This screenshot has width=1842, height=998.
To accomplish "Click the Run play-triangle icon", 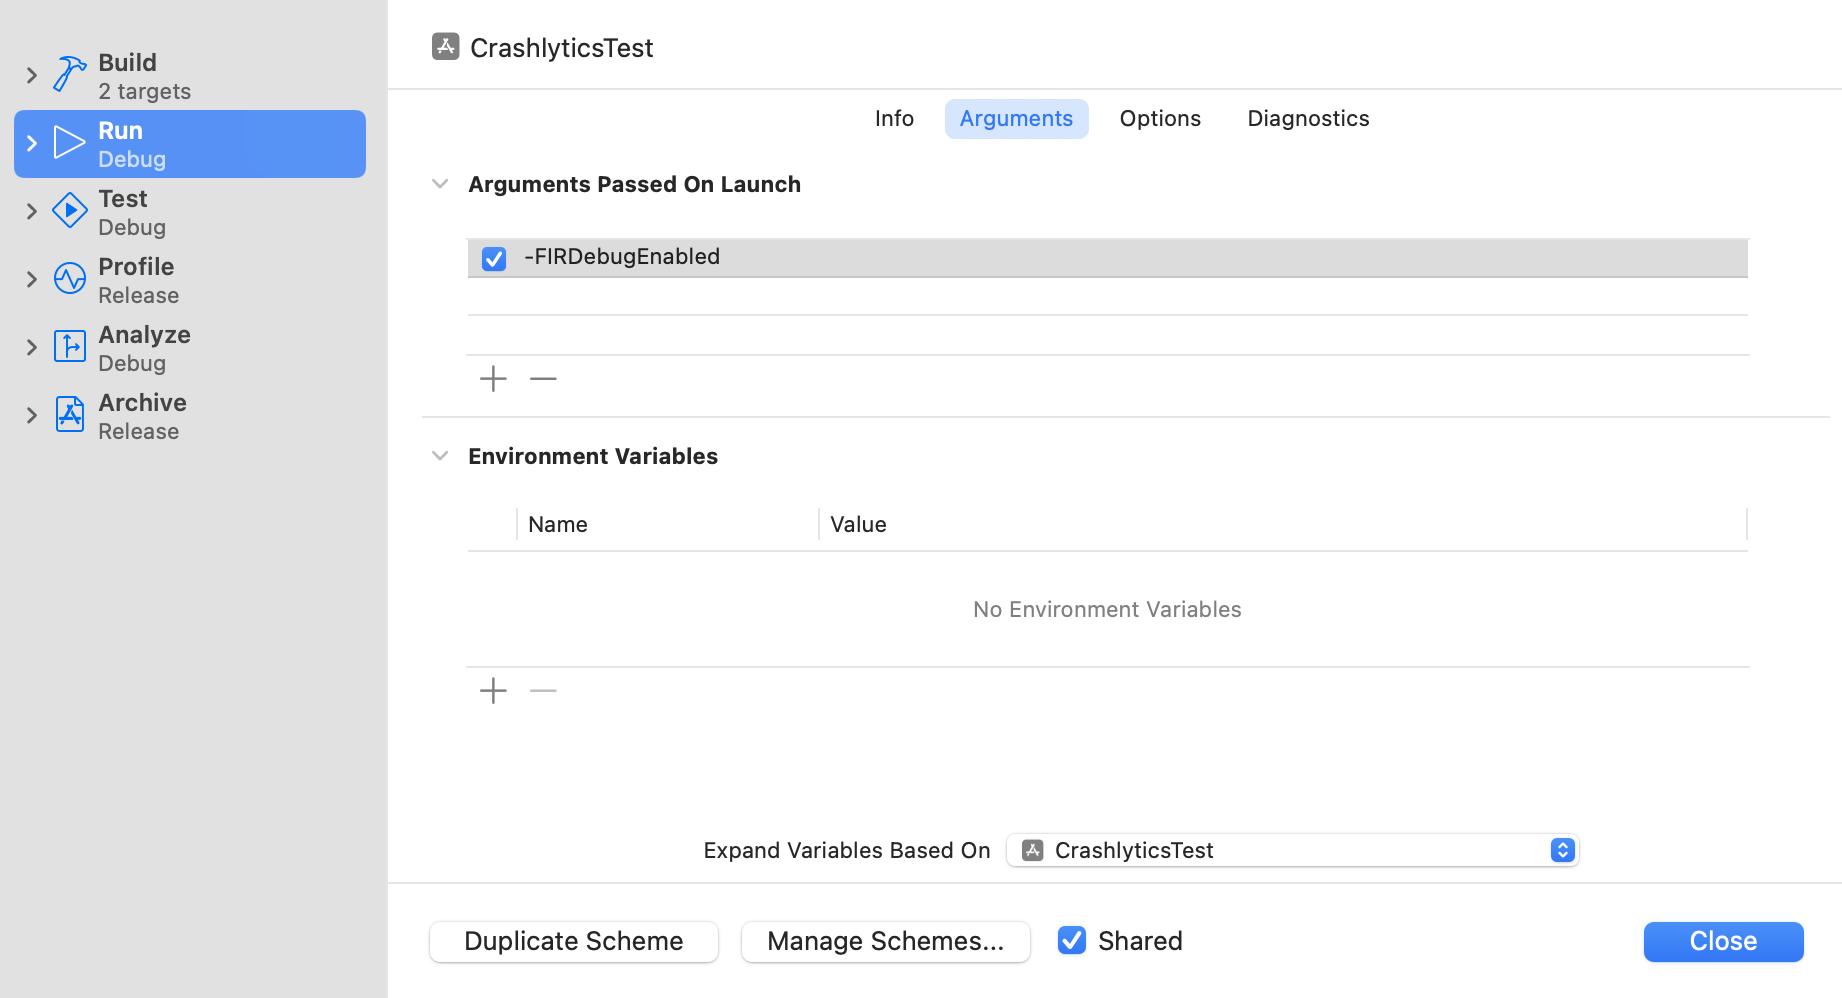I will 69,143.
